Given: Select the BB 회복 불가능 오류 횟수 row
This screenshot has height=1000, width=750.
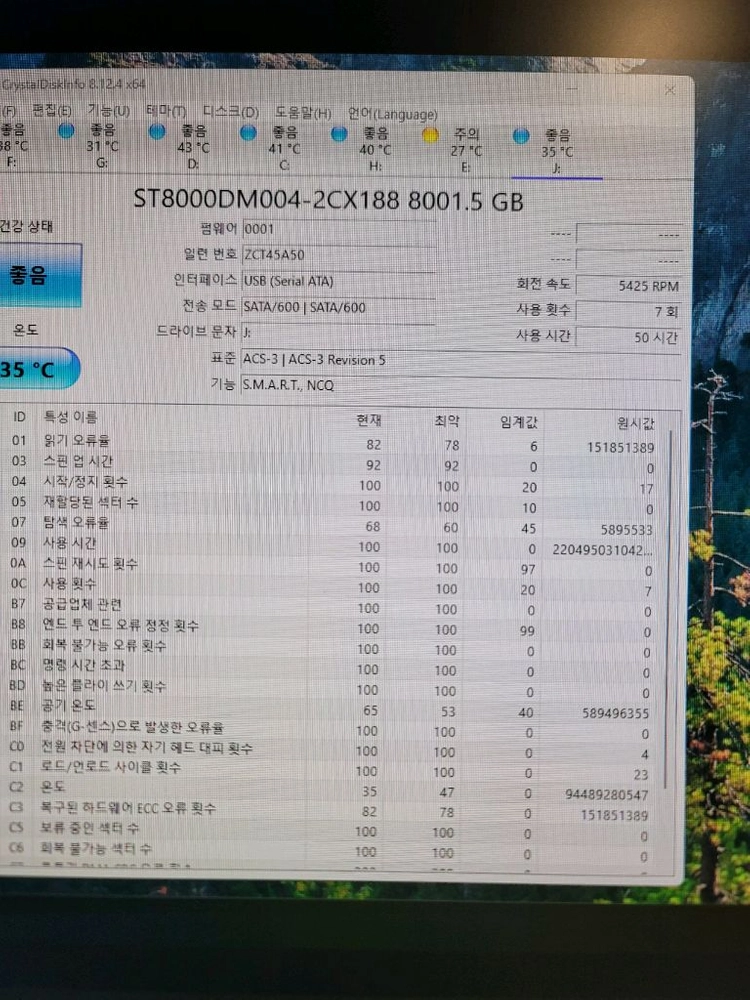Looking at the screenshot, I should point(334,648).
